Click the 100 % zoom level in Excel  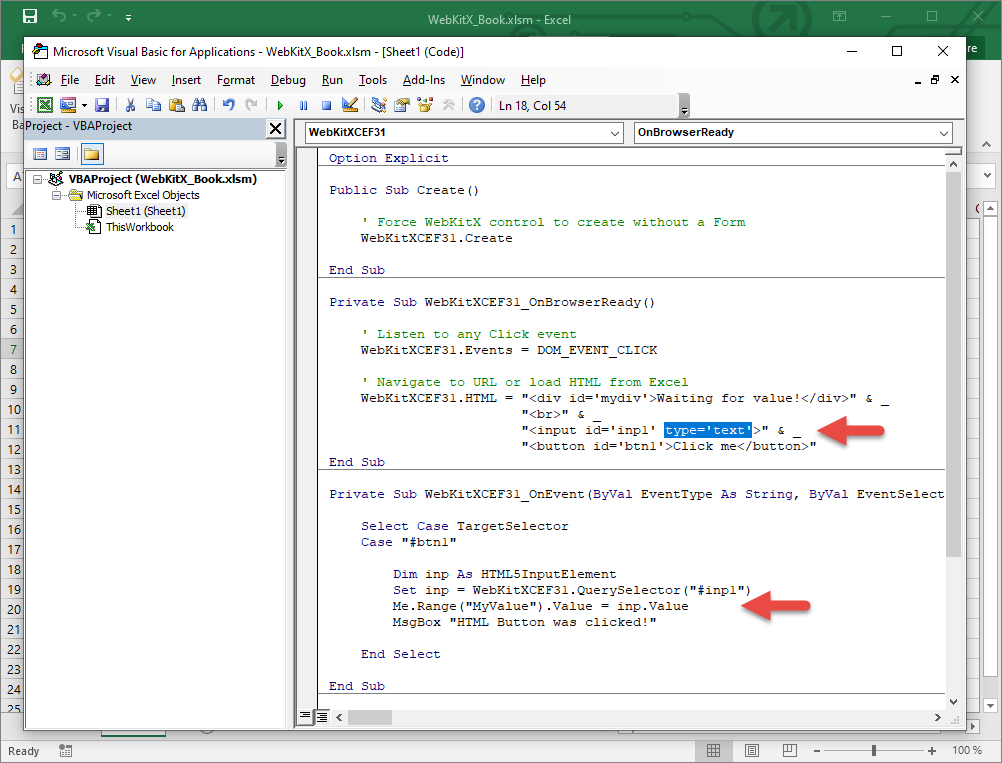tap(967, 750)
